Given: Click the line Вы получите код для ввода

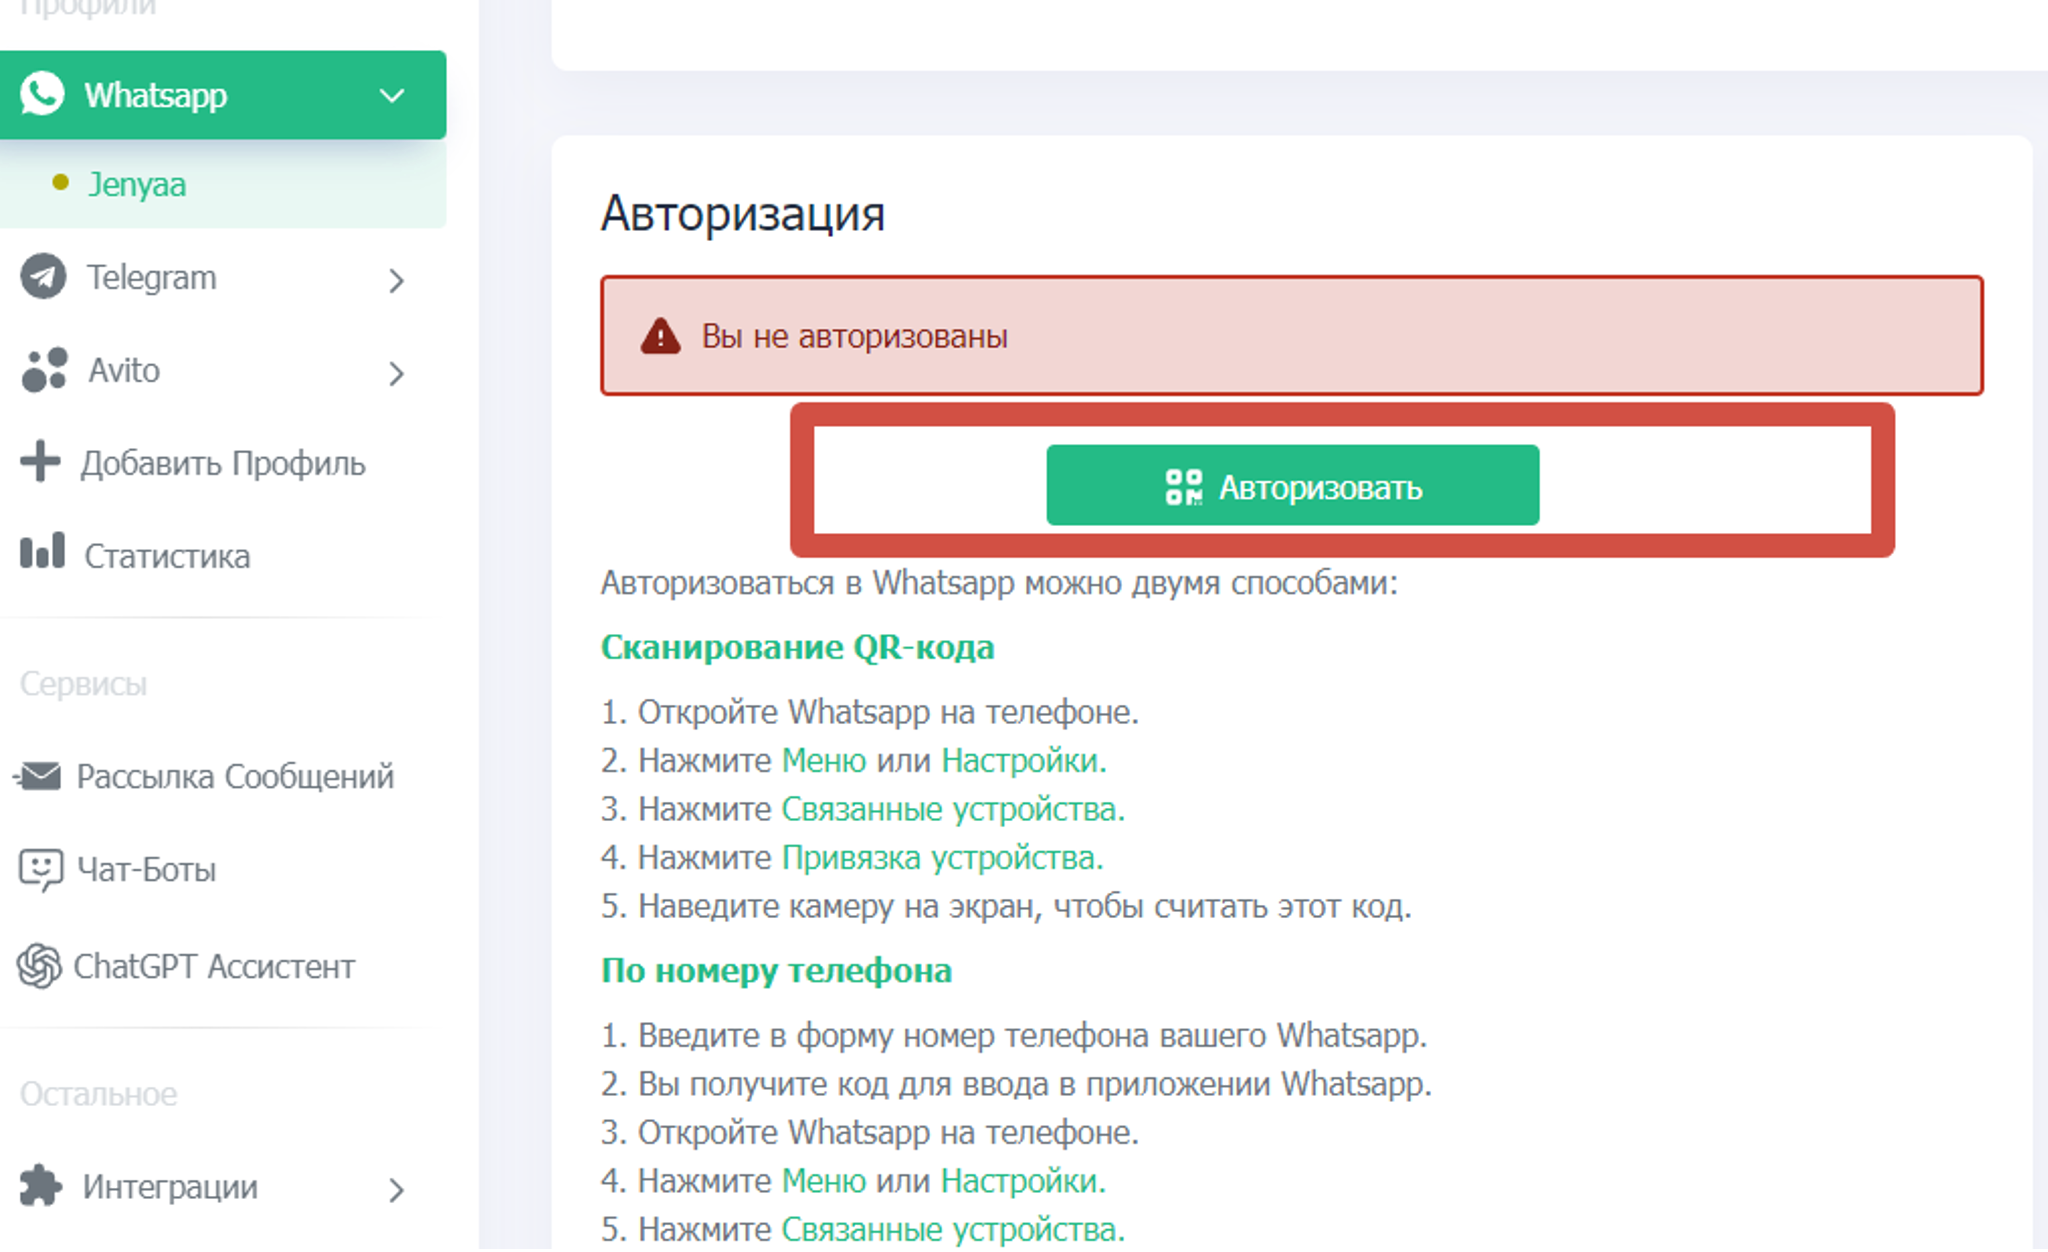Looking at the screenshot, I should coord(1016,1083).
